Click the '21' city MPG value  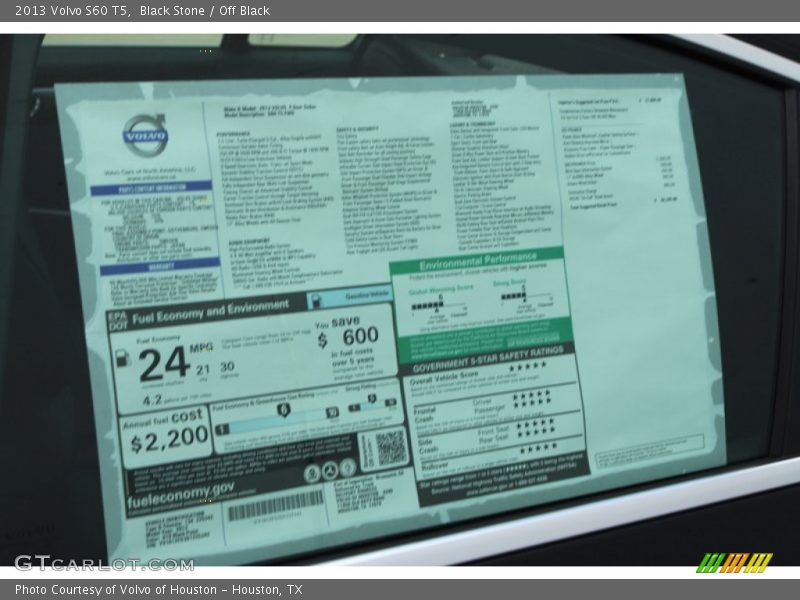(203, 369)
